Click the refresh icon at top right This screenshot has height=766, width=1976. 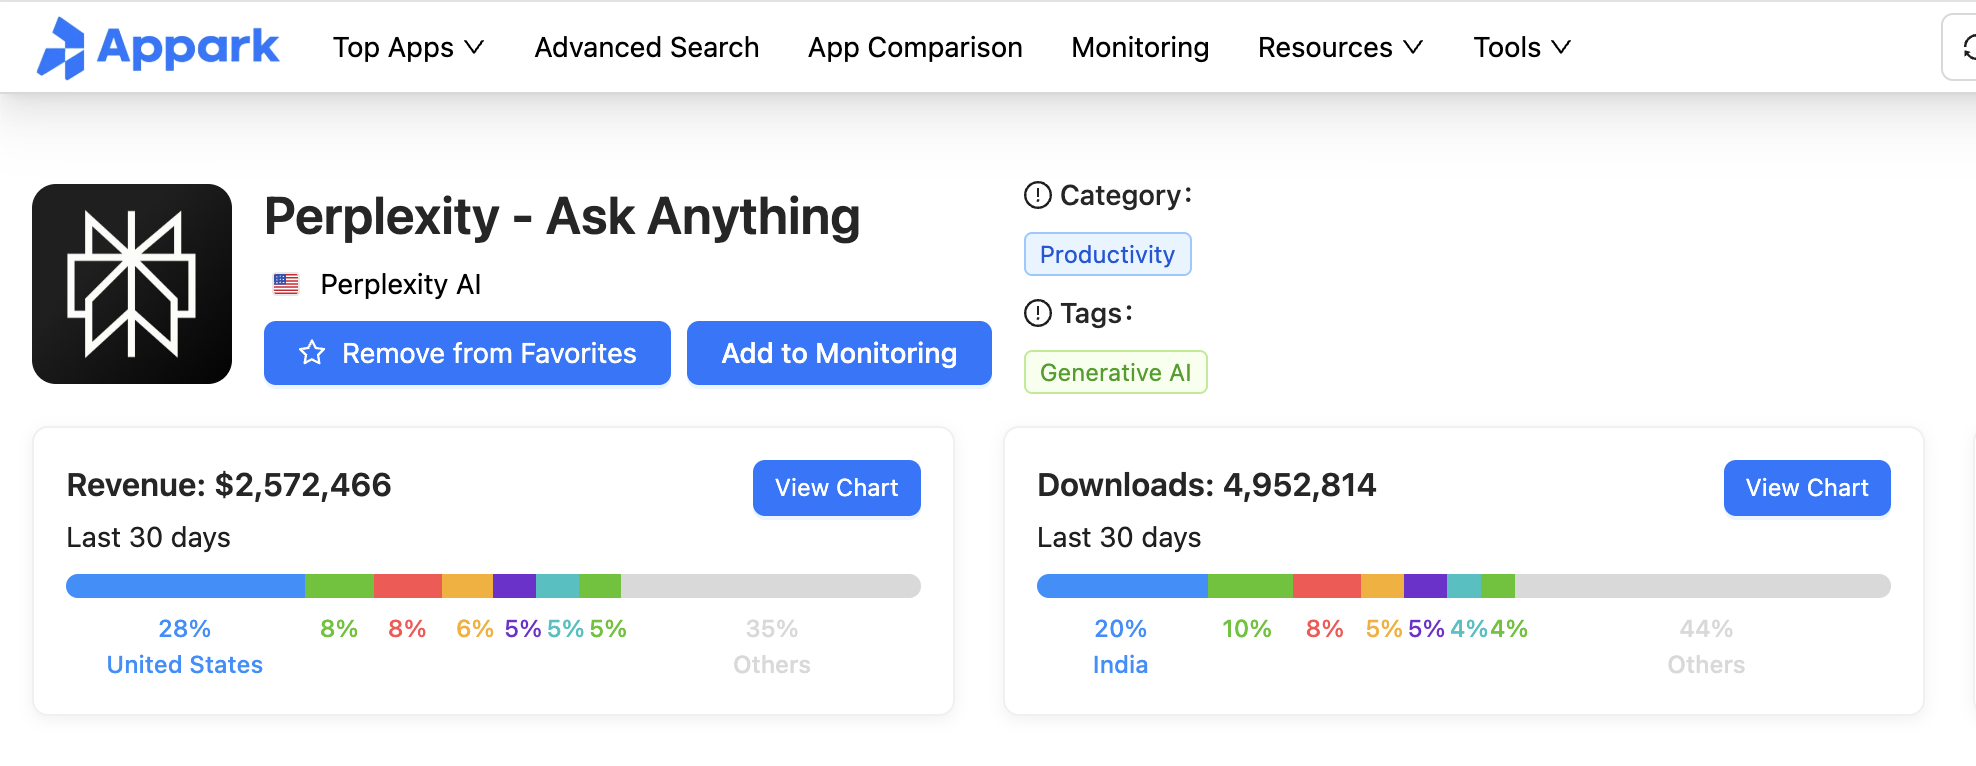click(1966, 47)
